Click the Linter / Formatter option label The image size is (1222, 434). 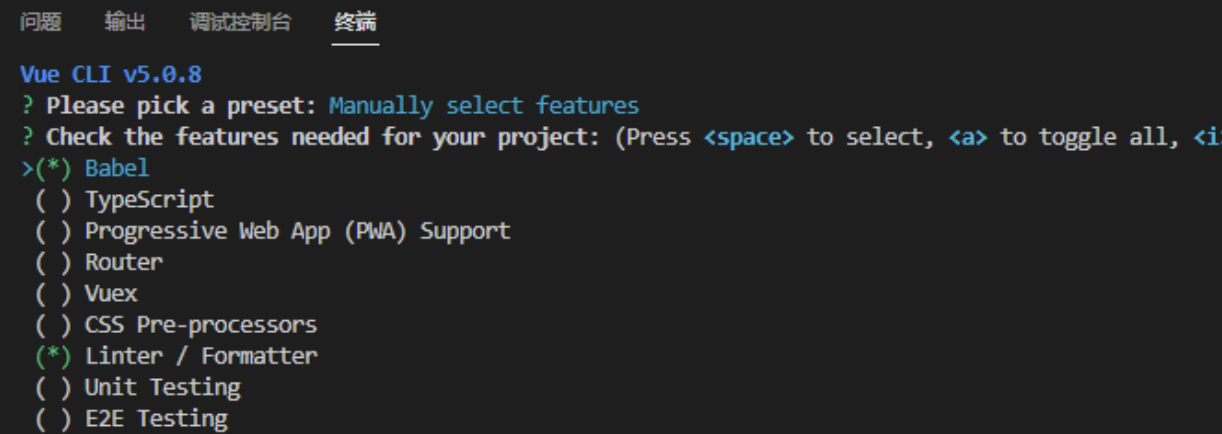pos(201,356)
